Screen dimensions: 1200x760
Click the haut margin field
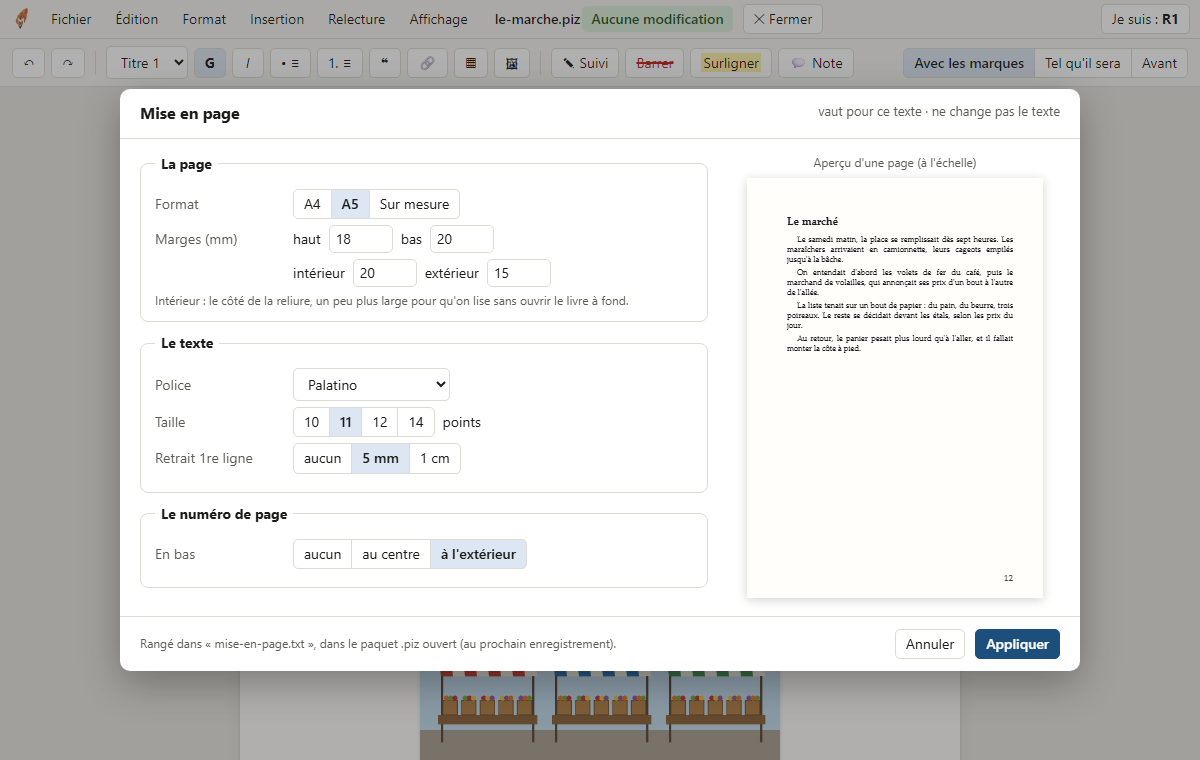click(361, 239)
